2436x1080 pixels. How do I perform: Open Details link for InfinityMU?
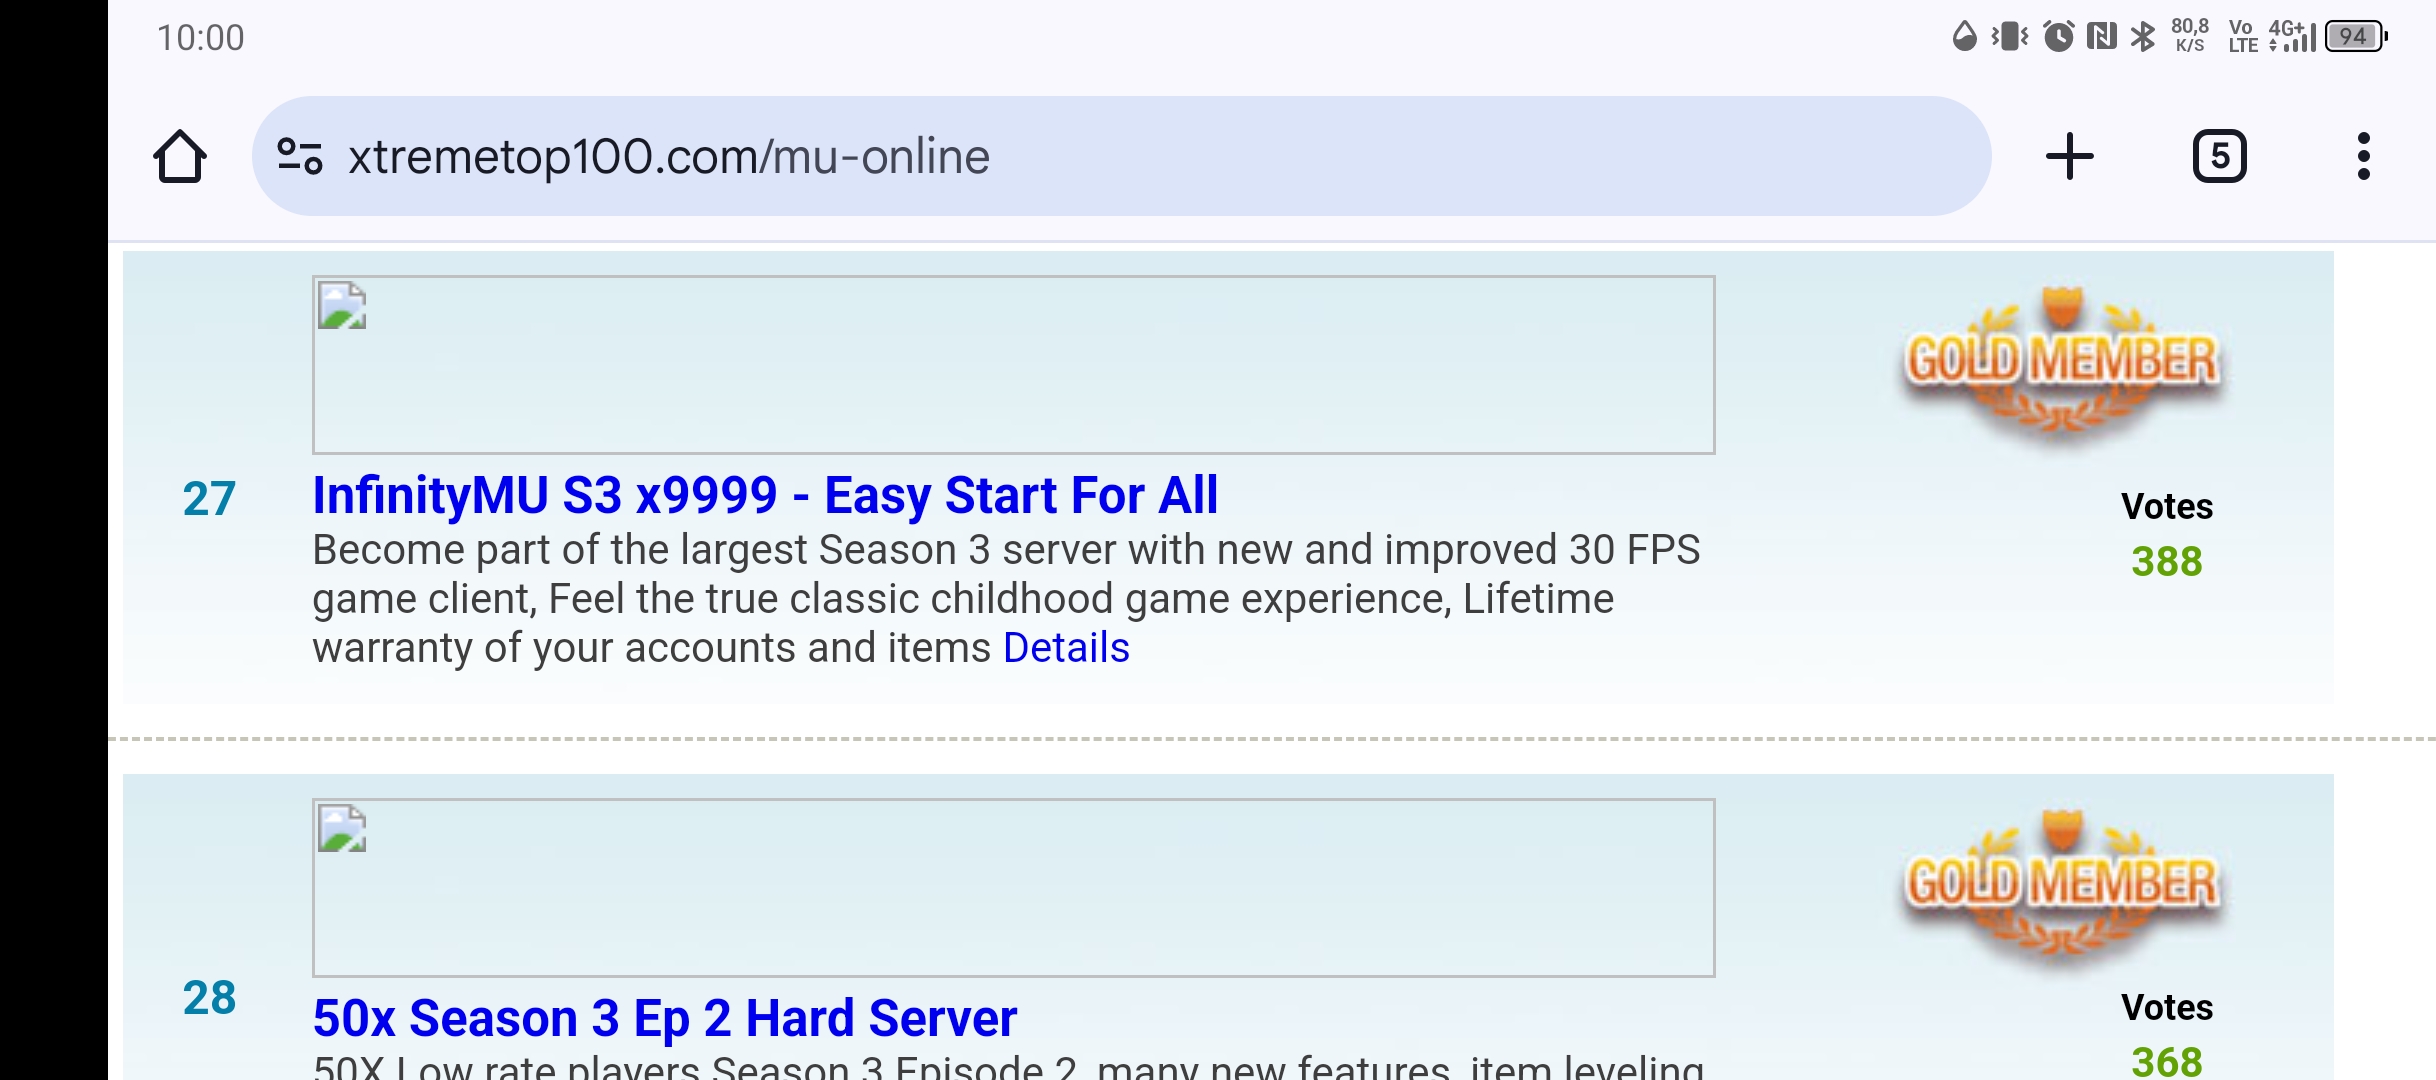point(1066,648)
